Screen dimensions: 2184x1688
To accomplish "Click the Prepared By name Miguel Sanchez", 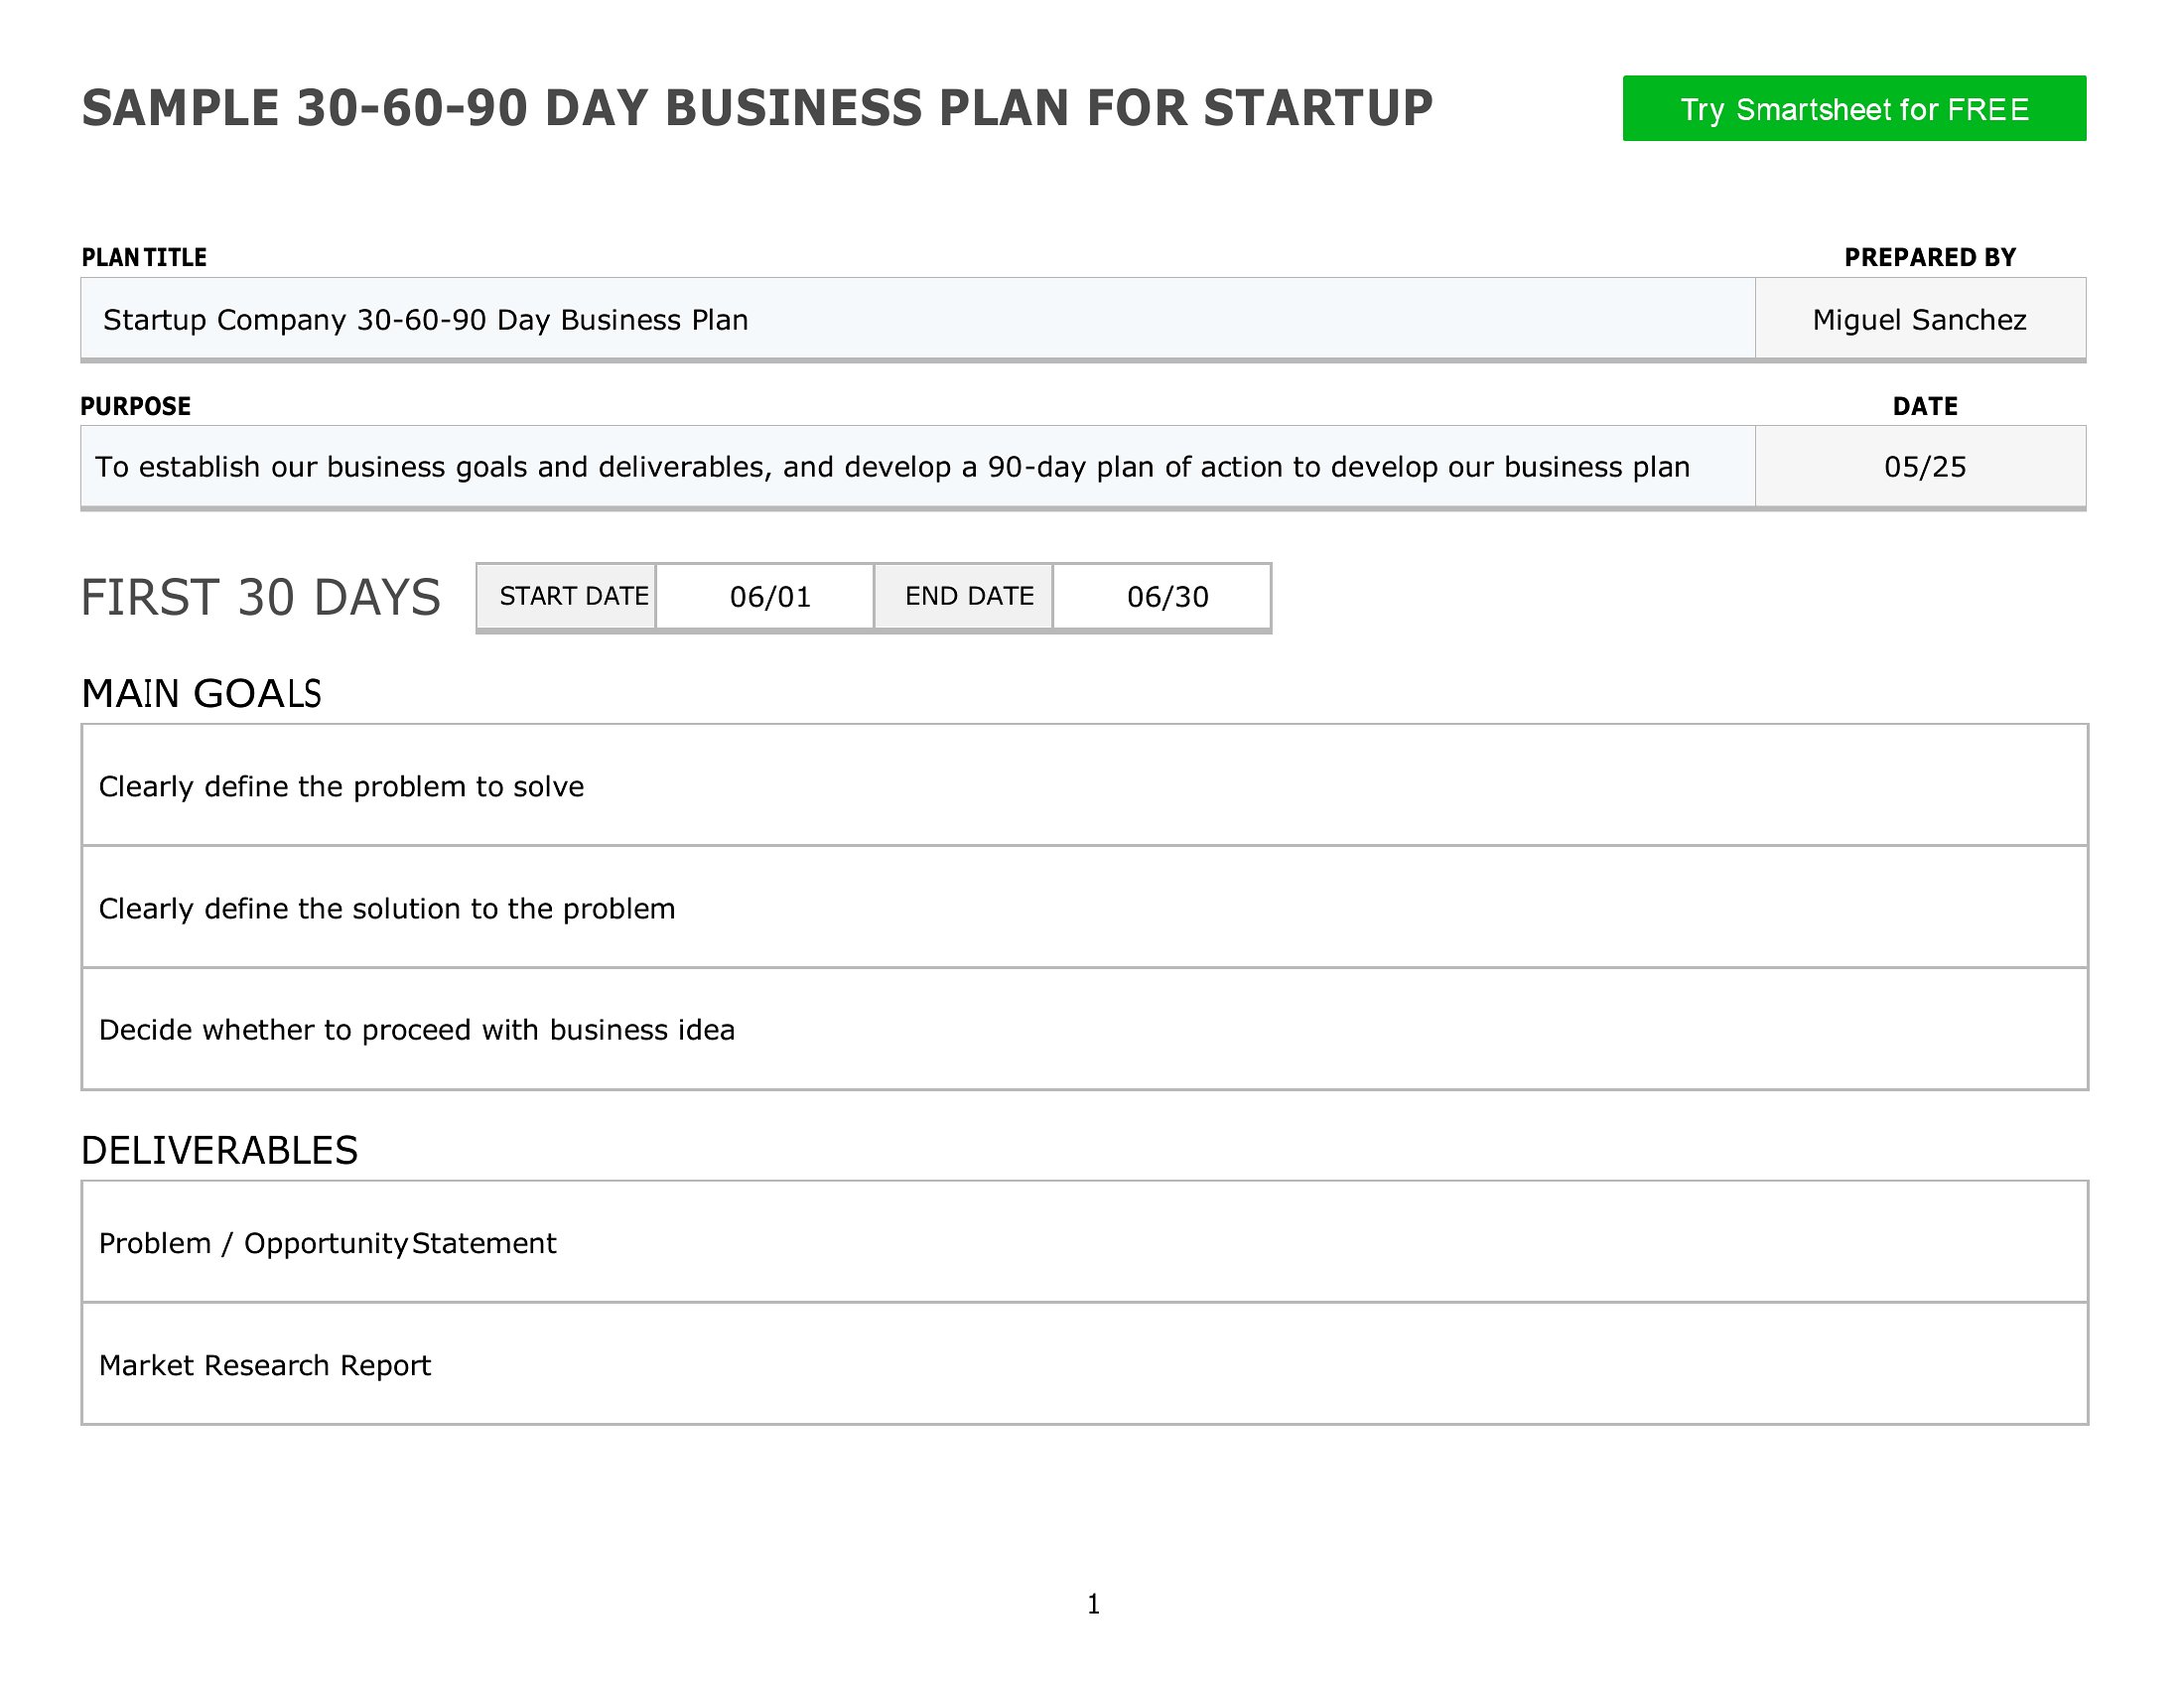I will [x=1920, y=319].
